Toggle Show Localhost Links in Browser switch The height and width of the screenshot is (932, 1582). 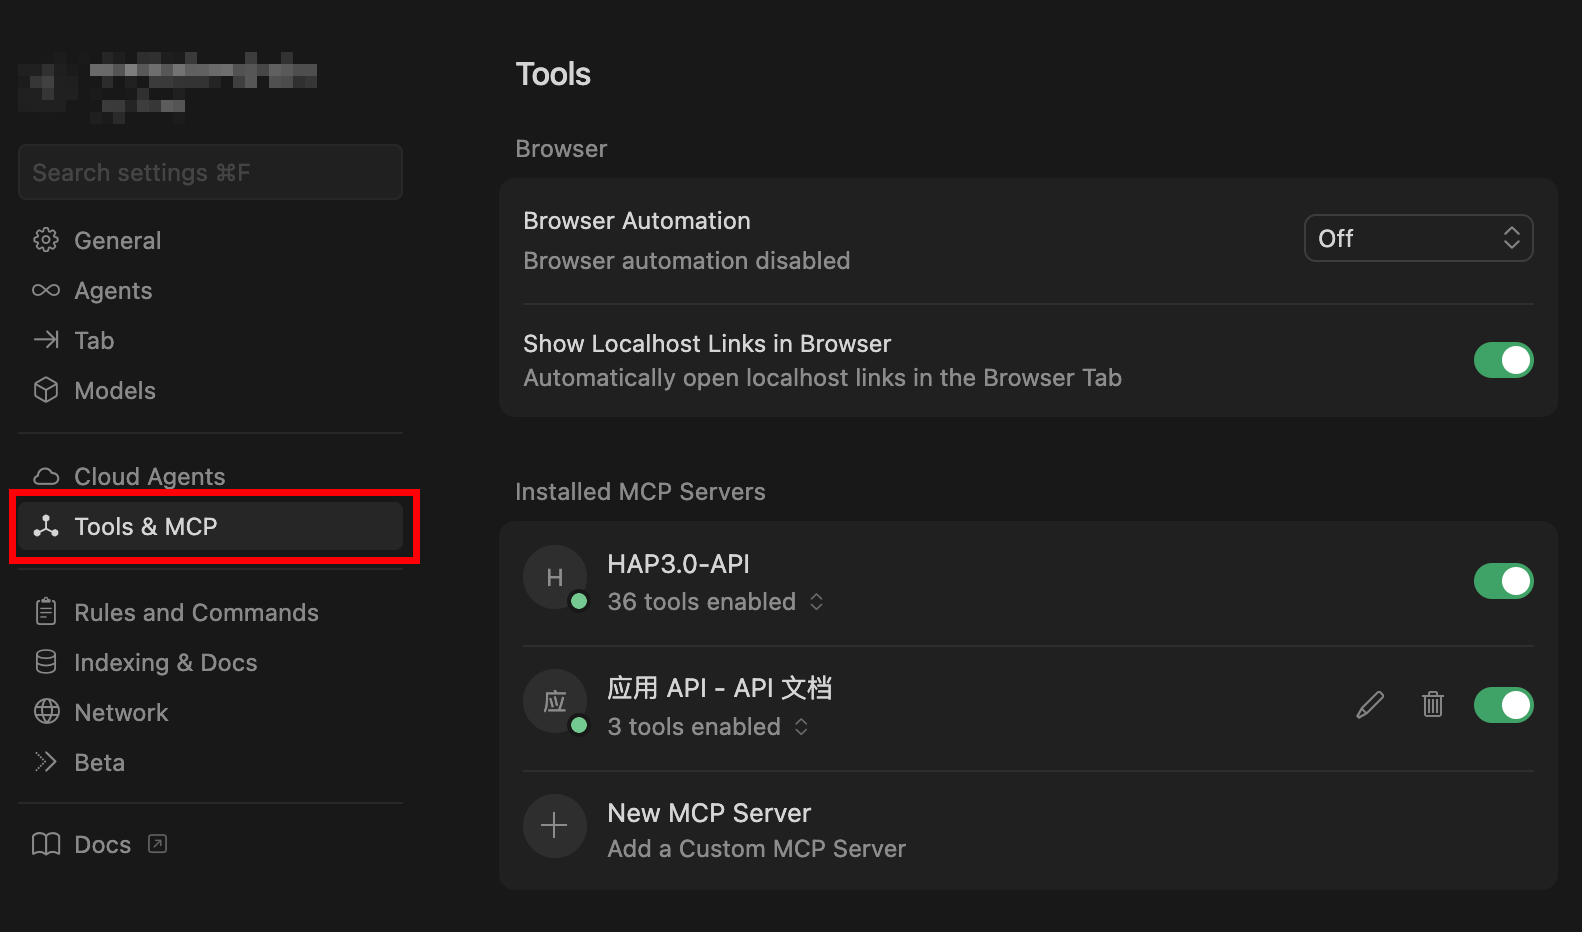click(1502, 360)
